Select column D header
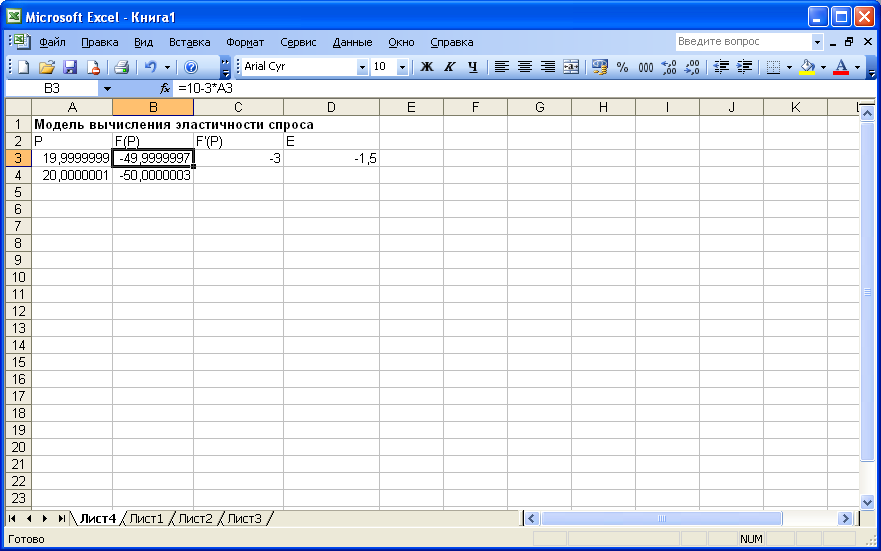 [x=331, y=107]
